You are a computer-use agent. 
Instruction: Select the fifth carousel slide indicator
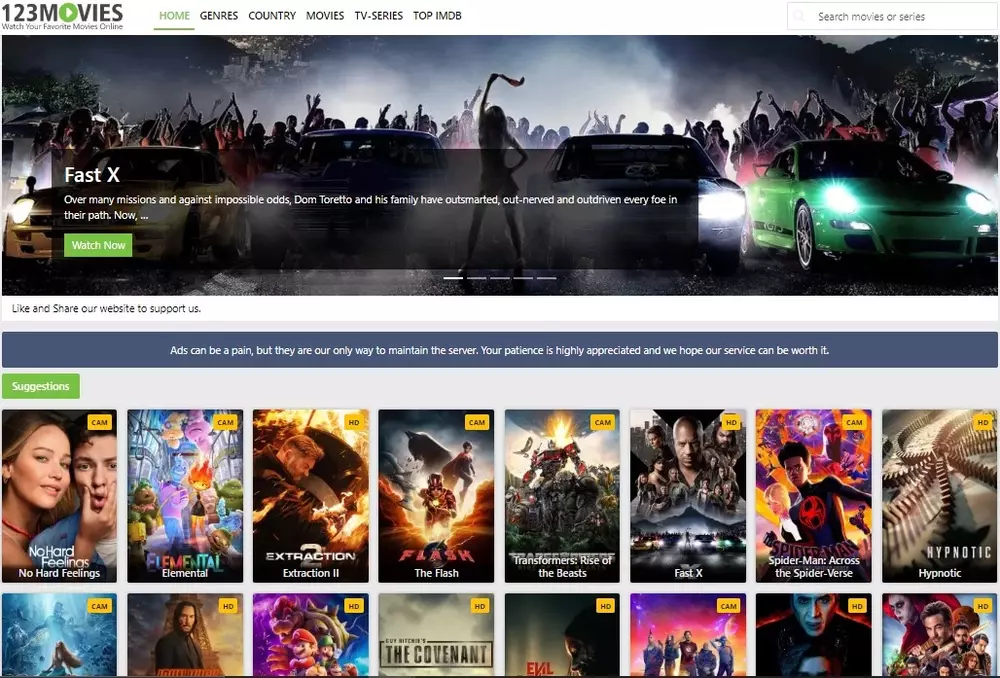point(547,278)
